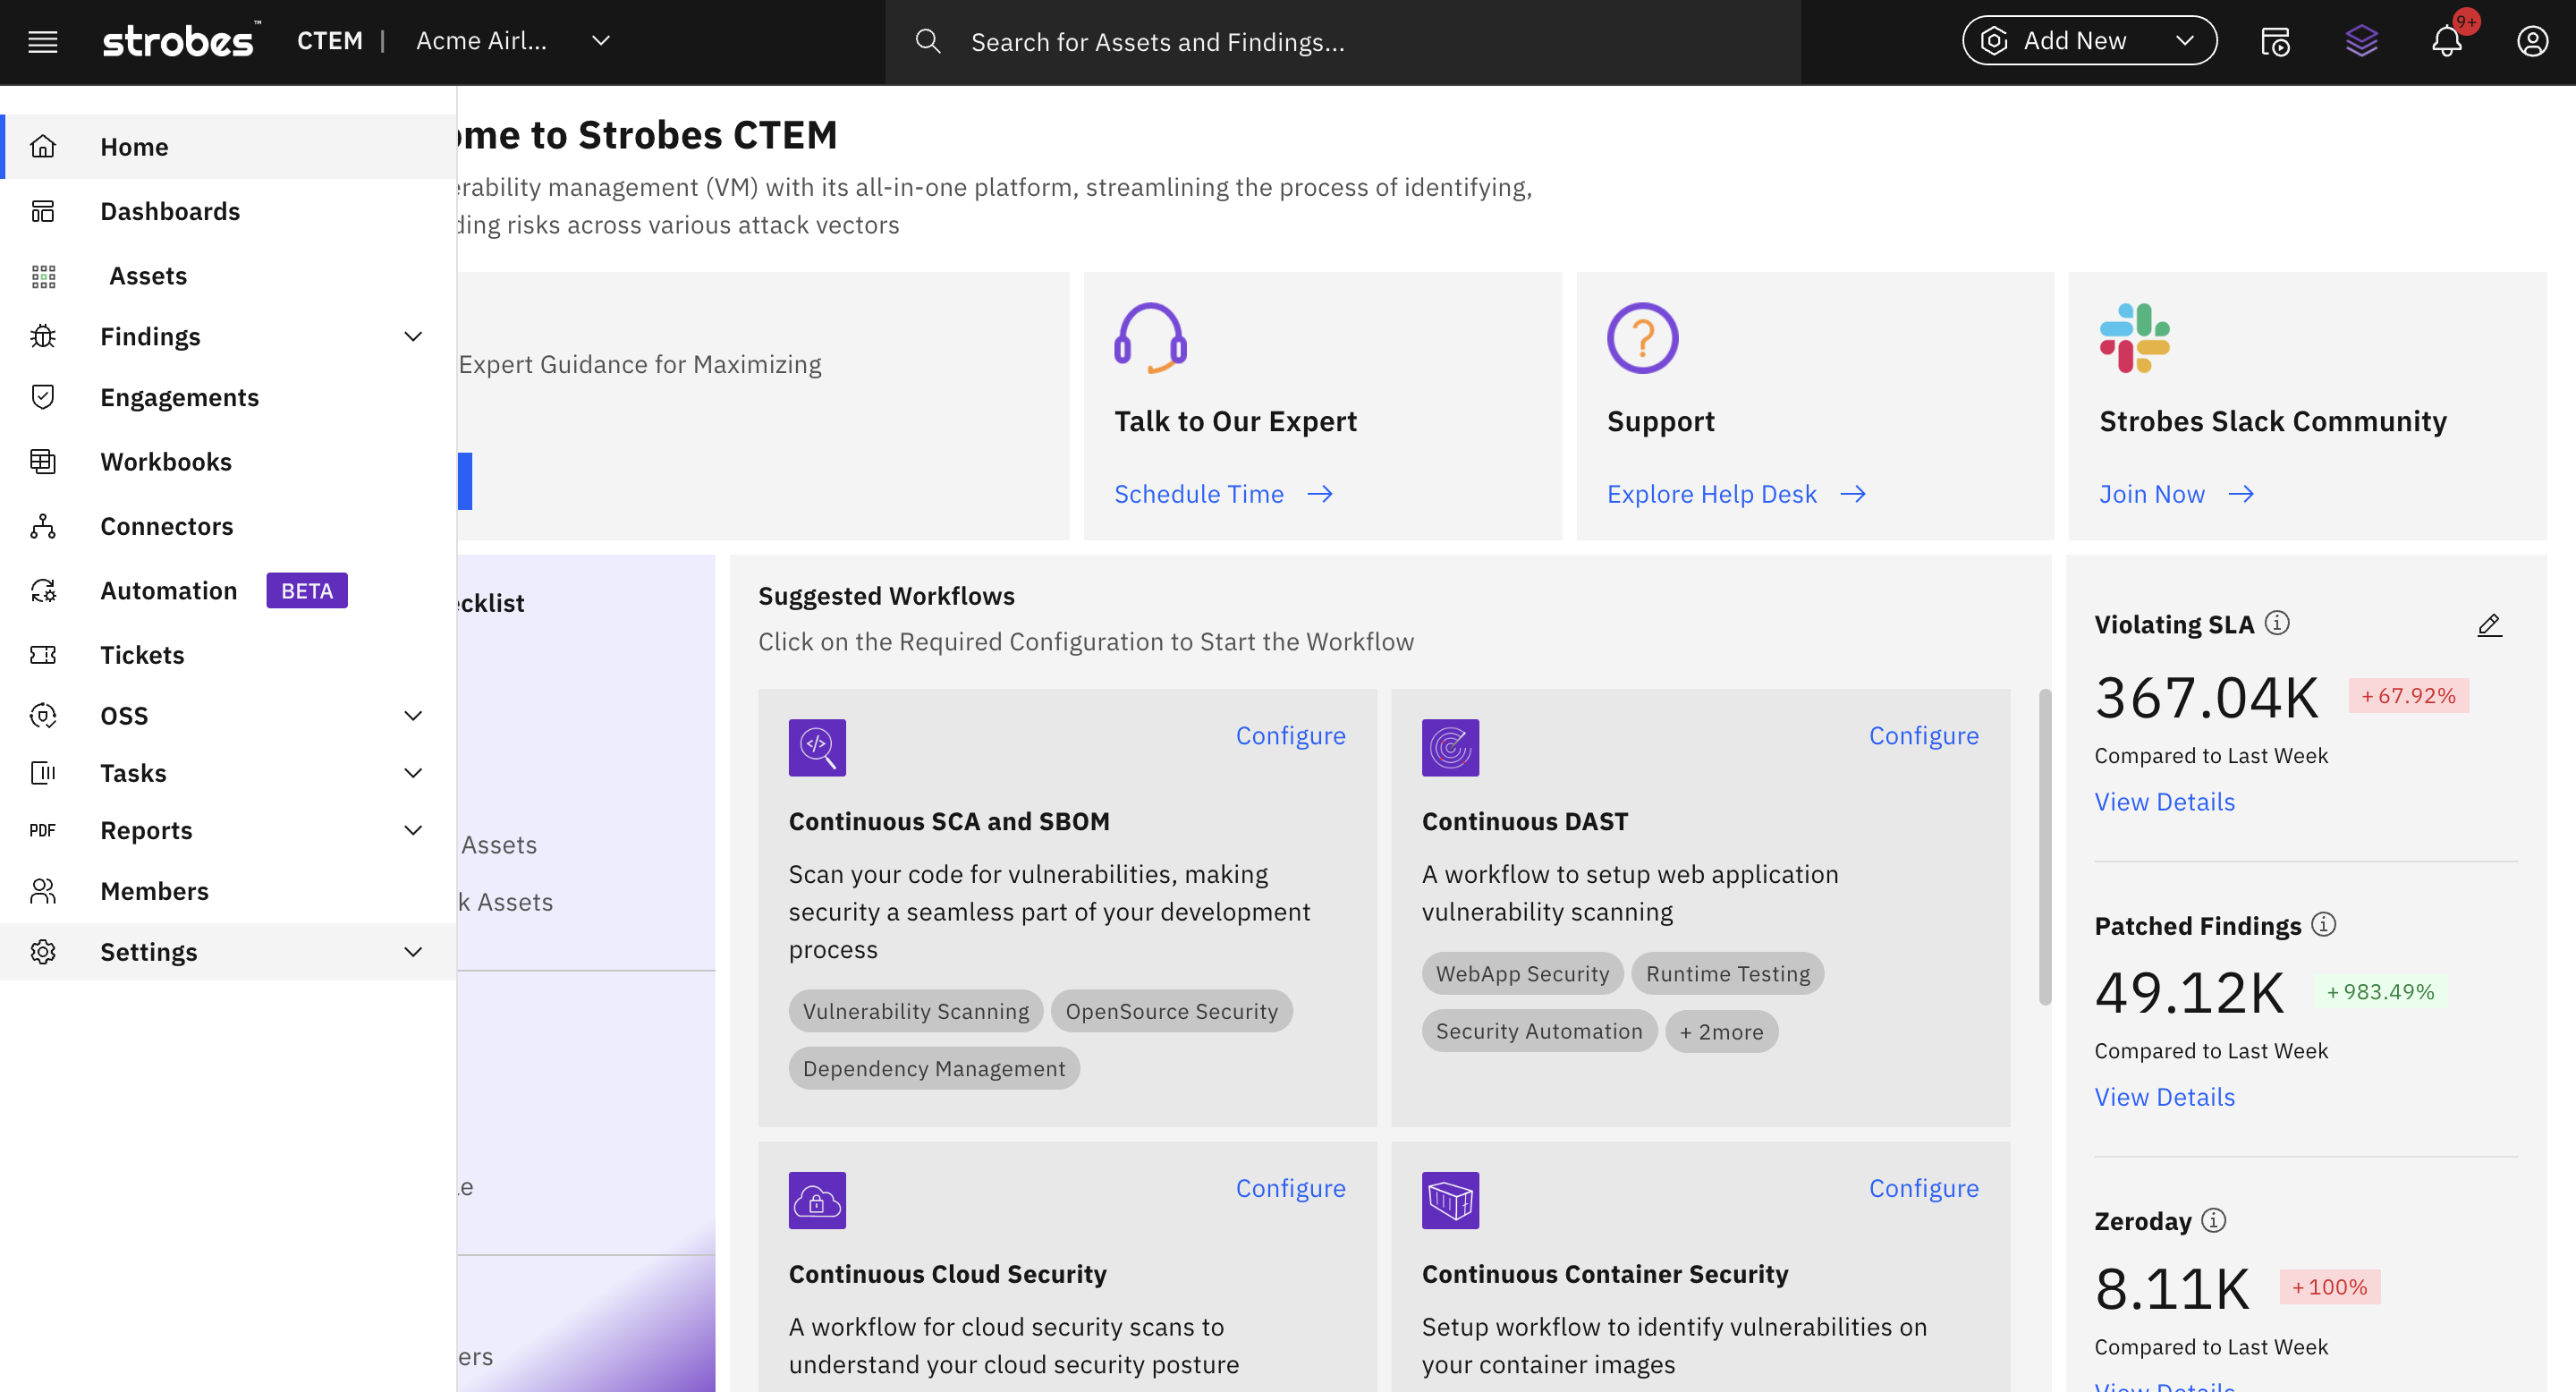The height and width of the screenshot is (1392, 2576).
Task: Open the user profile icon
Action: point(2532,41)
